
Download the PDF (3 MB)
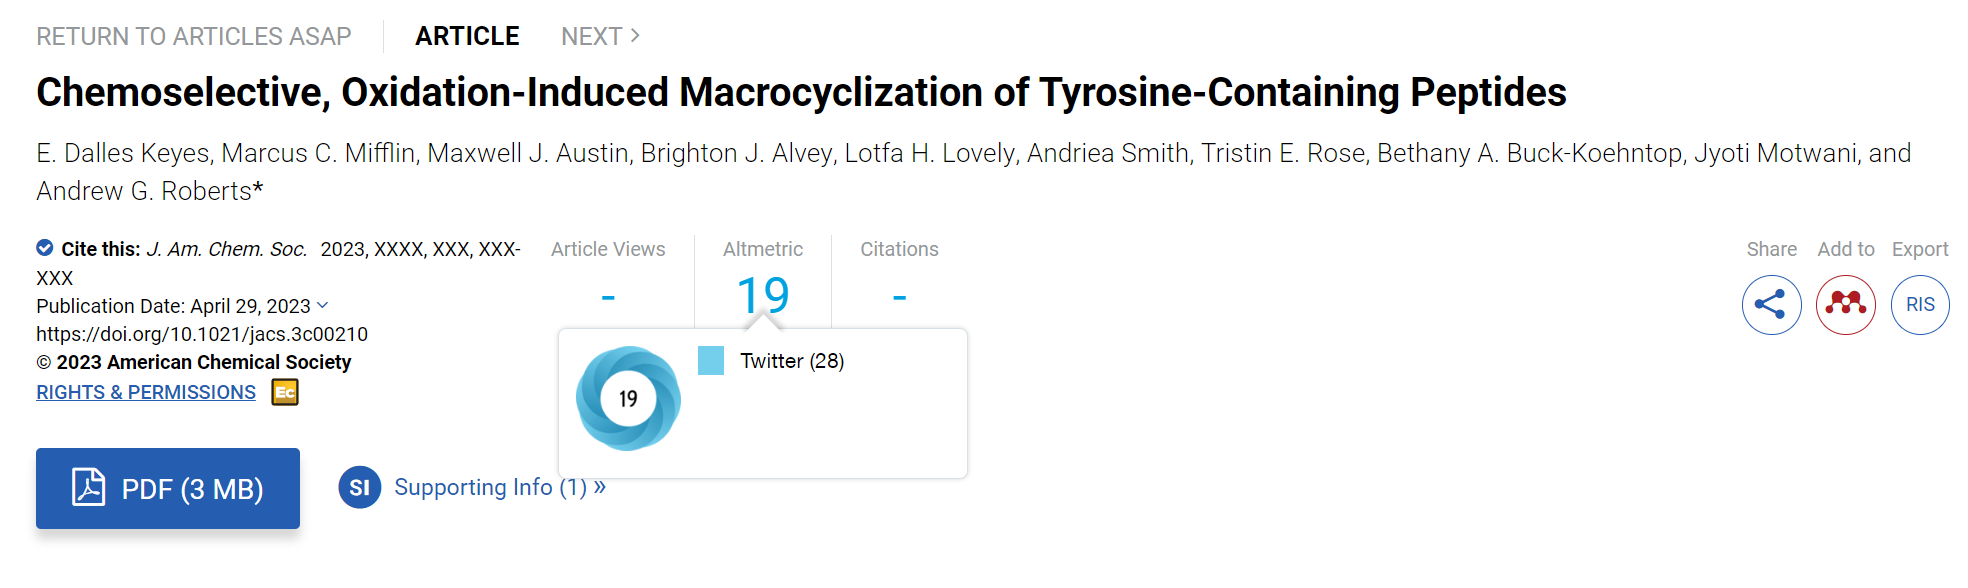tap(168, 488)
